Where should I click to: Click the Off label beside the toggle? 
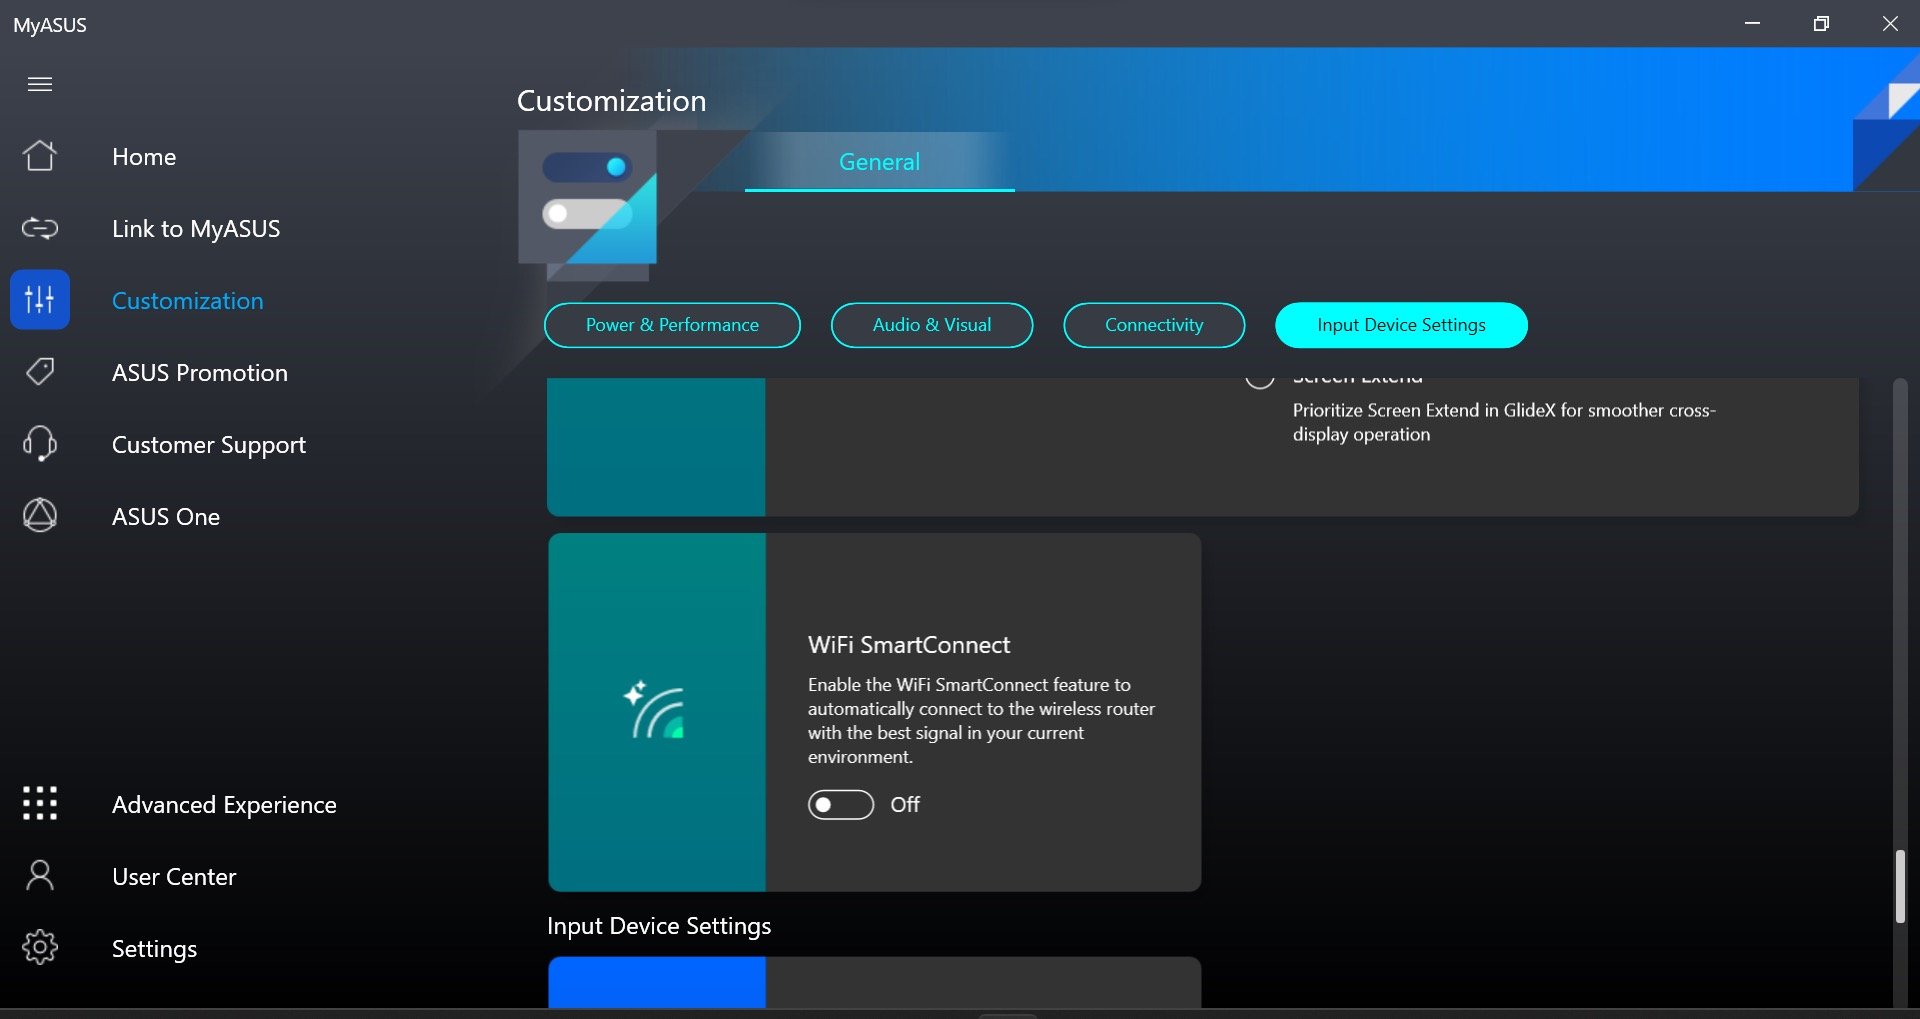tap(905, 805)
